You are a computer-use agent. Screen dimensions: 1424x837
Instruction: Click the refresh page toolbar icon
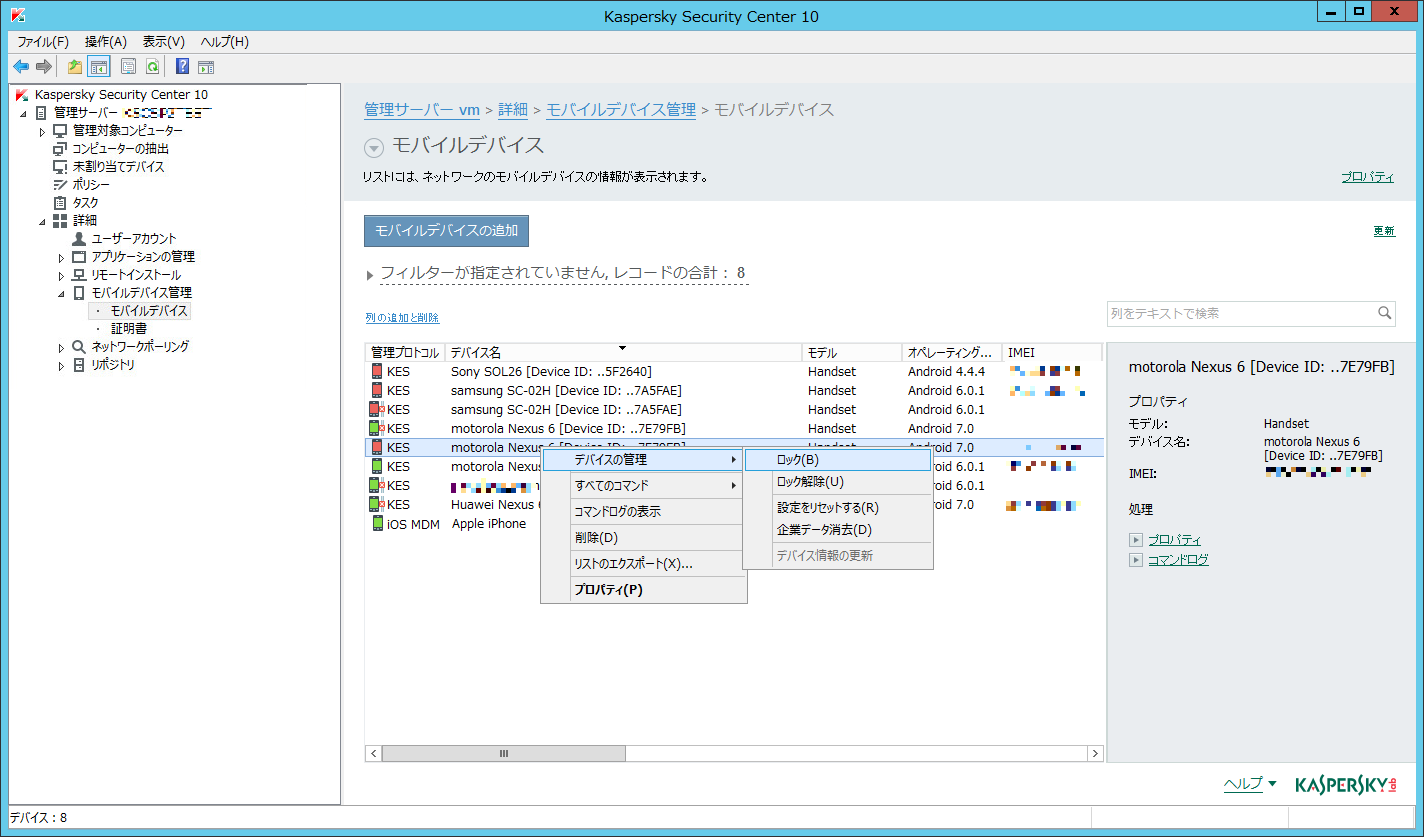click(152, 67)
